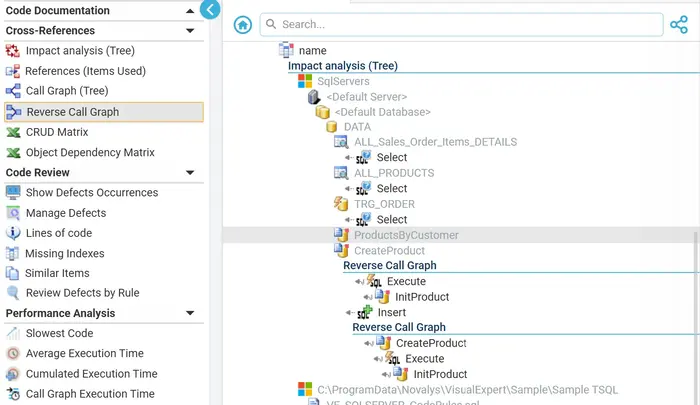
Task: Click the Impact analysis (Tree) icon in sidebar
Action: [12, 51]
